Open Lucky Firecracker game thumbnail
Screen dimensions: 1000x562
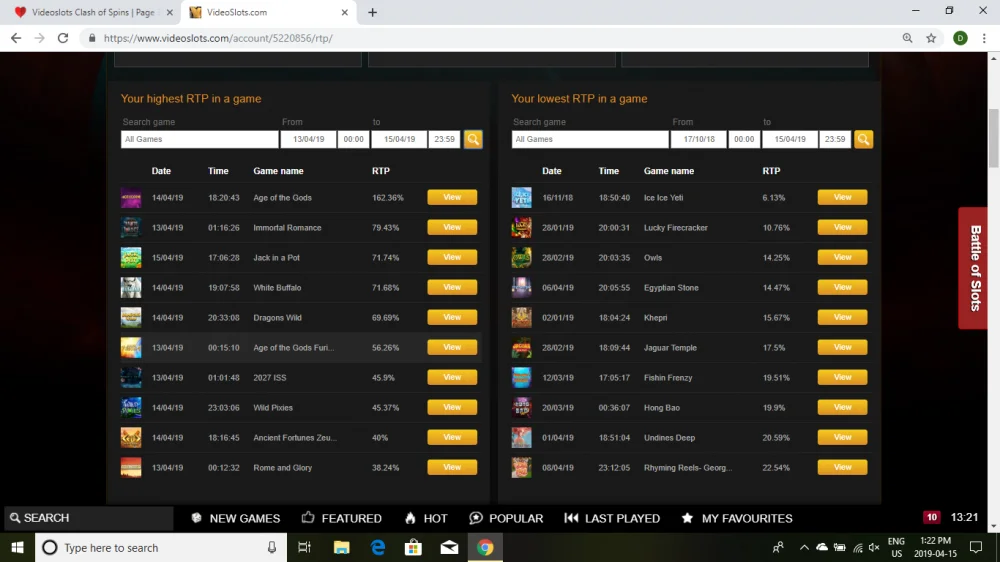tap(521, 228)
